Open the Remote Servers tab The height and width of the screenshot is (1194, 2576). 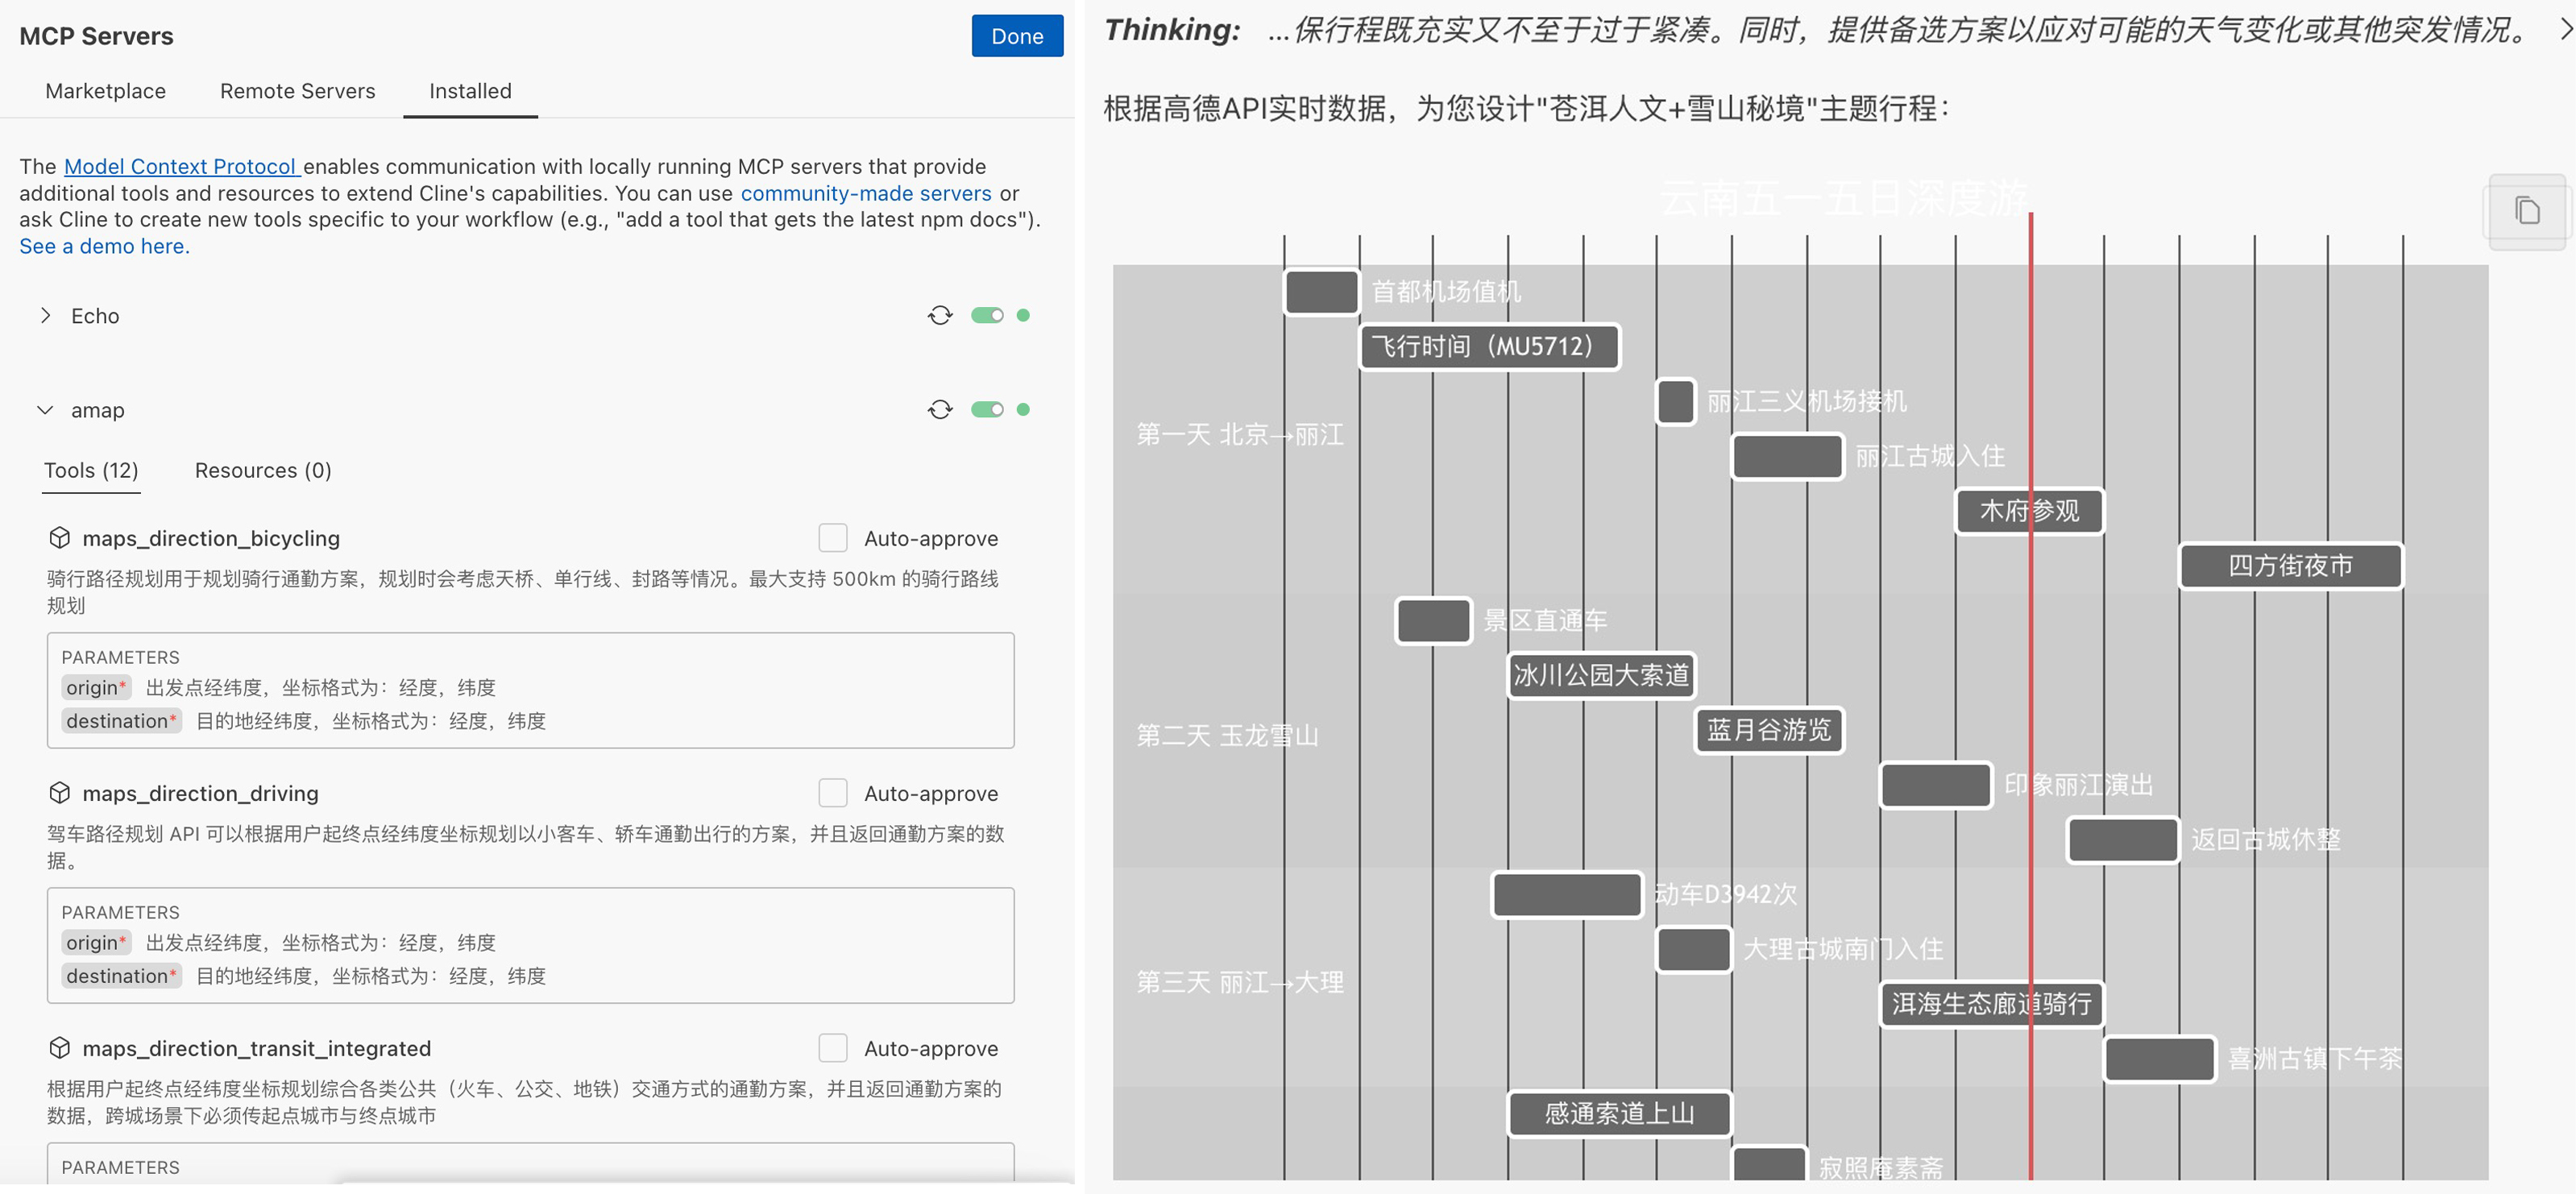(x=297, y=91)
